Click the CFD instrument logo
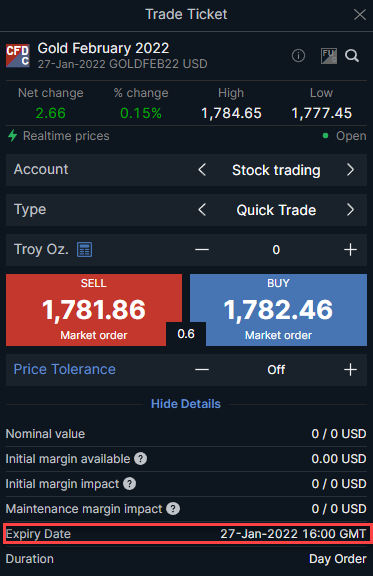 tap(18, 56)
